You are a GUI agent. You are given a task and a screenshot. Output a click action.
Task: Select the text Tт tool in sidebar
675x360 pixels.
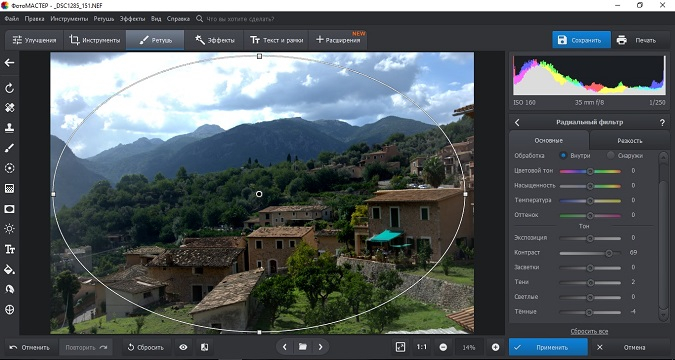[9, 249]
